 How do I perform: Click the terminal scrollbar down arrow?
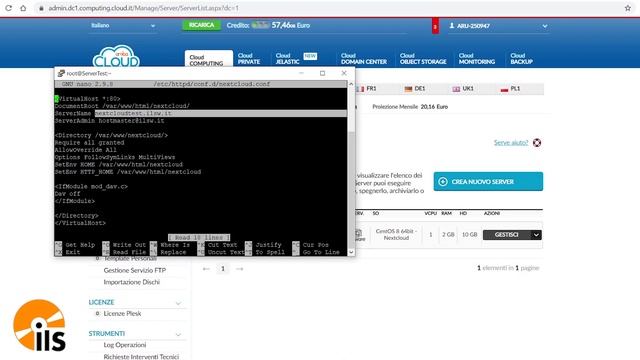351,252
